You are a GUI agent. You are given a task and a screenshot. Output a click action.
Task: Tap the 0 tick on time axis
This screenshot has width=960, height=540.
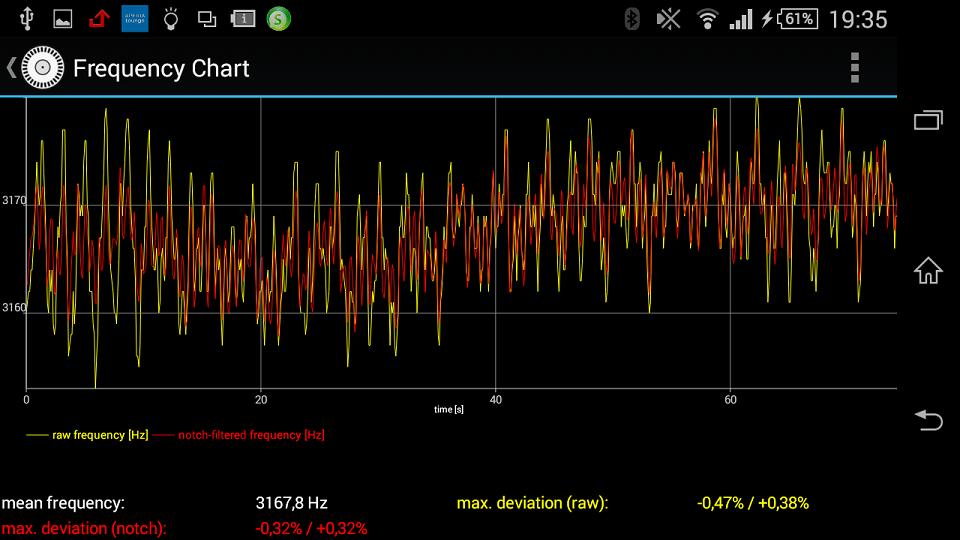(x=26, y=400)
